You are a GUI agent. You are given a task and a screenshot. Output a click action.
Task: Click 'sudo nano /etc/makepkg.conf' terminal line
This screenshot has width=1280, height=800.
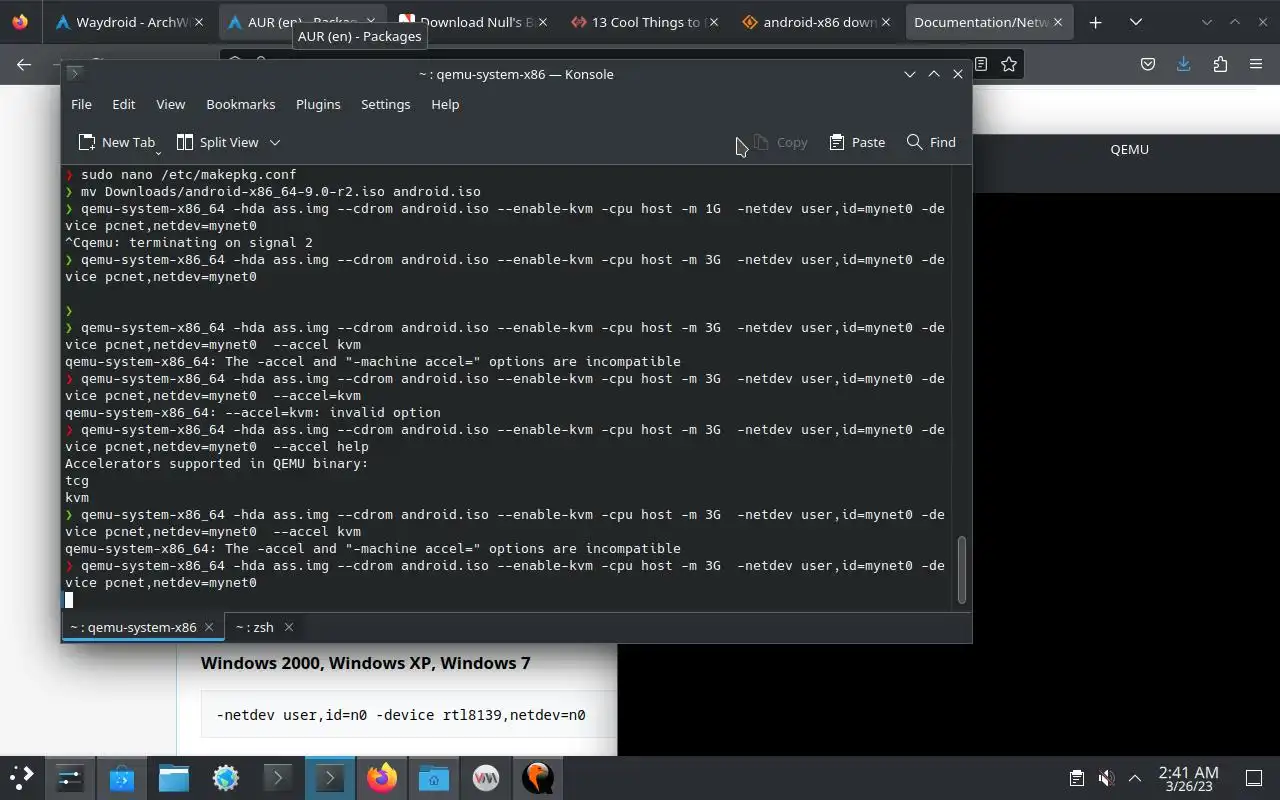[188, 174]
